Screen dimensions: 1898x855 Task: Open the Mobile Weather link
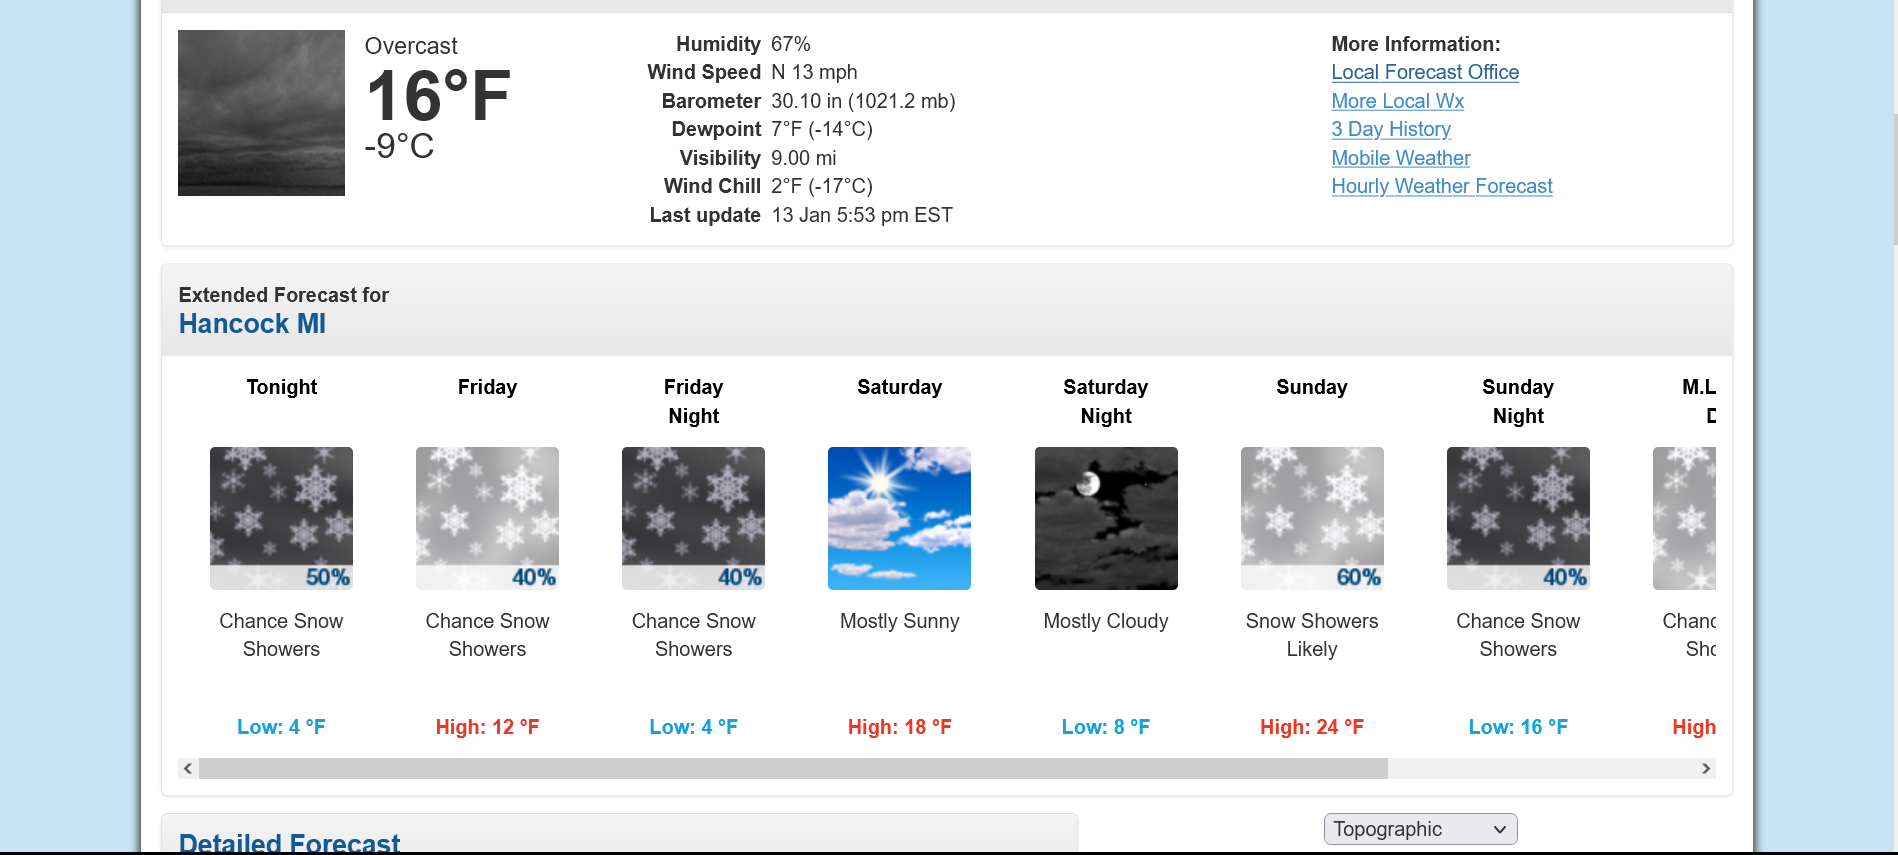[x=1400, y=158]
